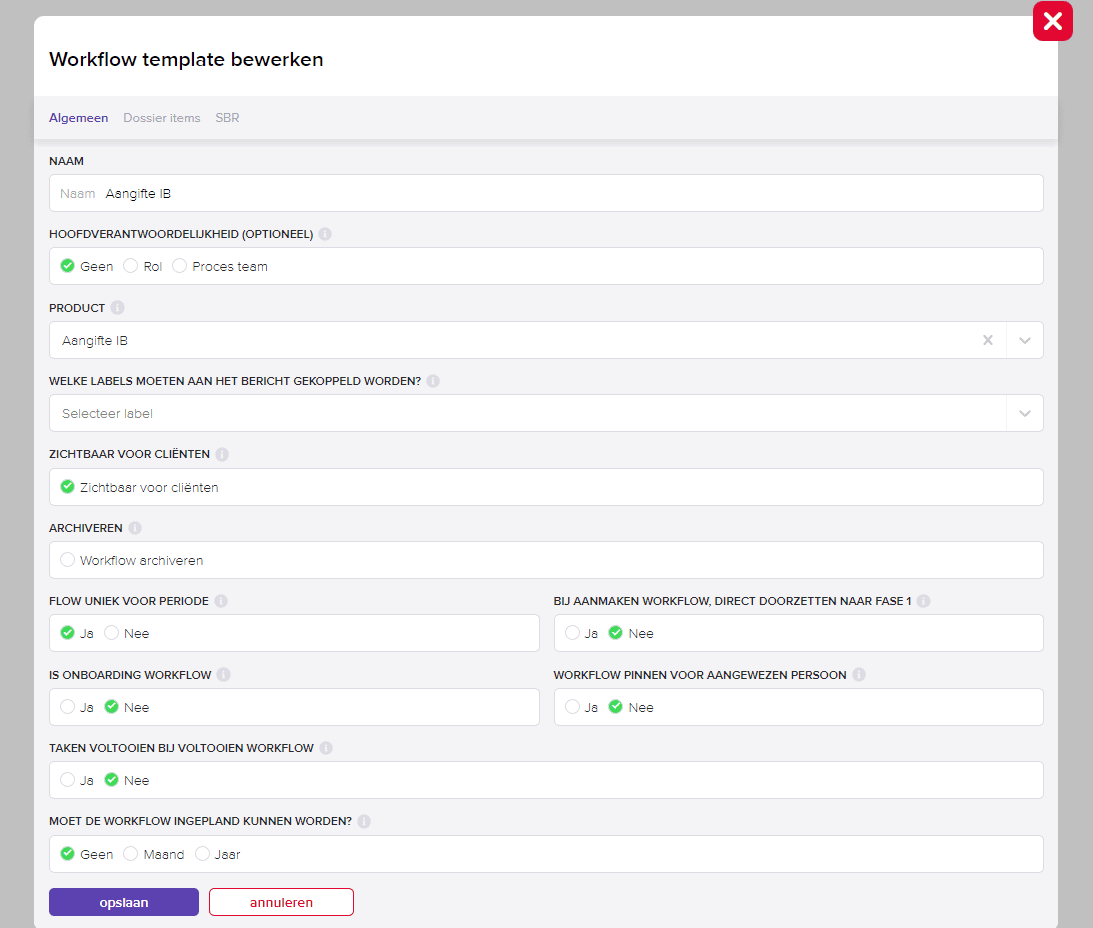The width and height of the screenshot is (1093, 928).
Task: Click info icon next to Archiveren
Action: [x=135, y=528]
